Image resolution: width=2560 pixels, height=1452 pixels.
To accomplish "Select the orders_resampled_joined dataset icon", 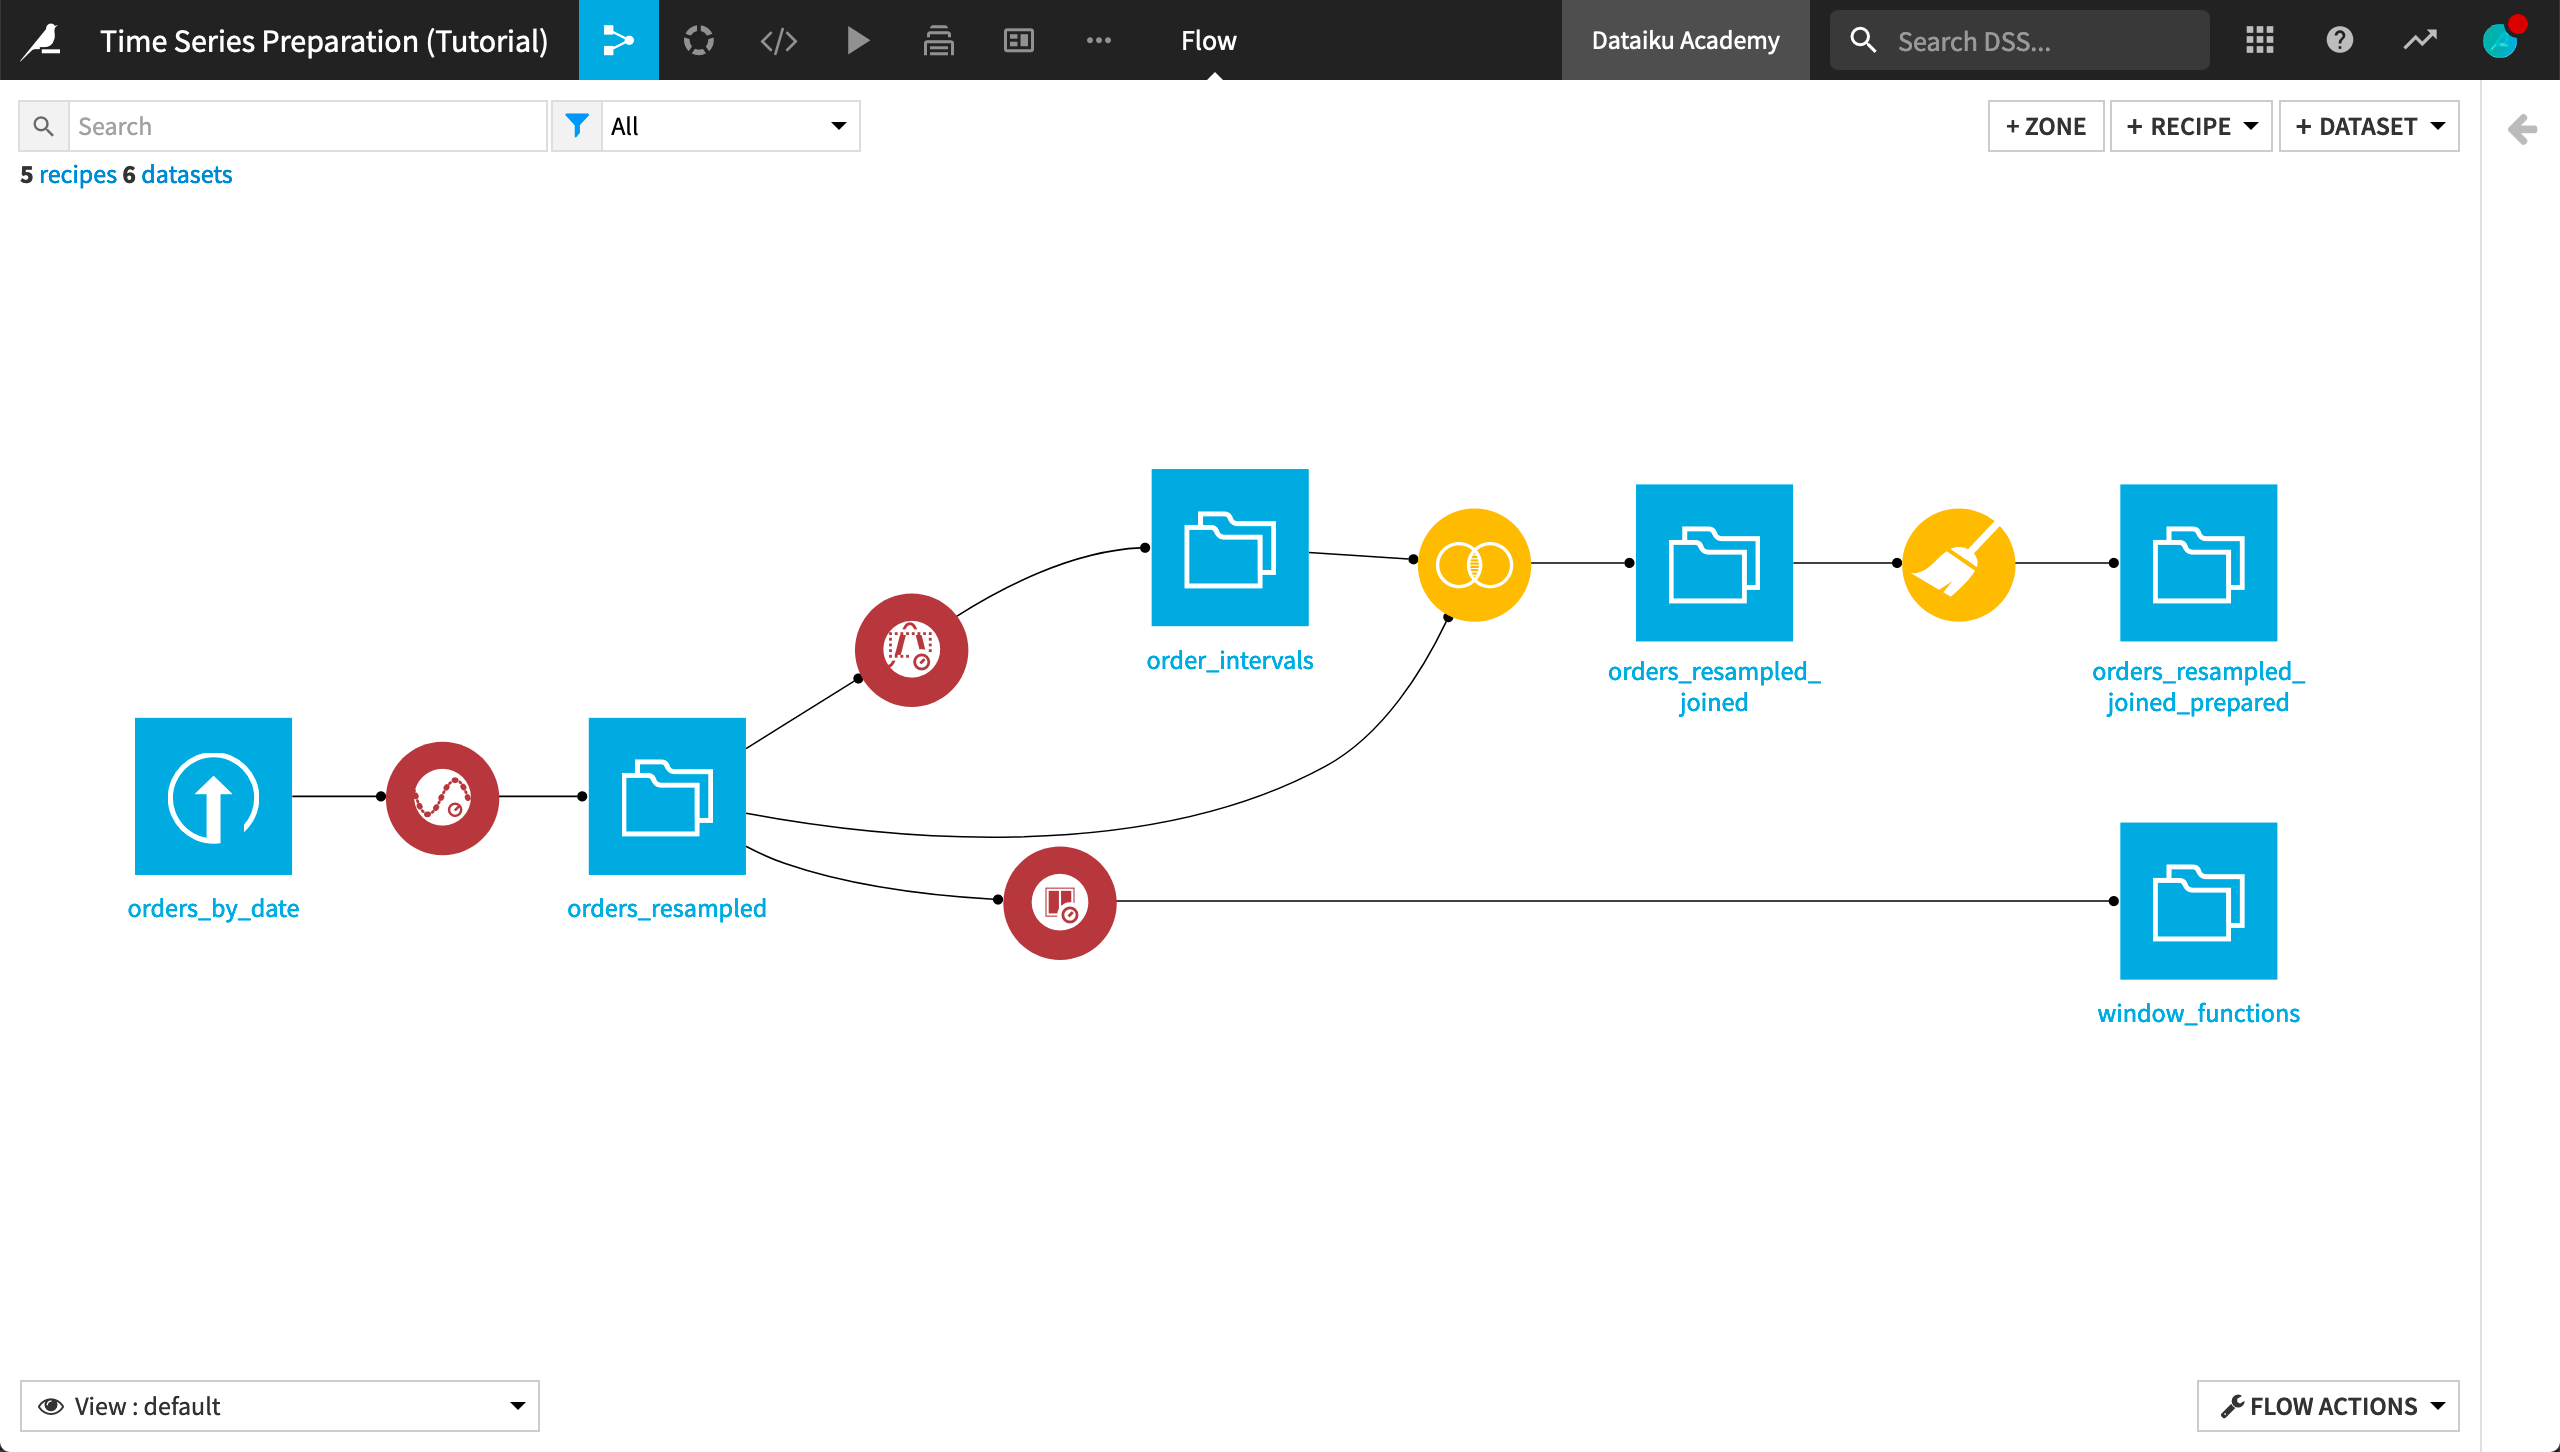I will (1714, 563).
